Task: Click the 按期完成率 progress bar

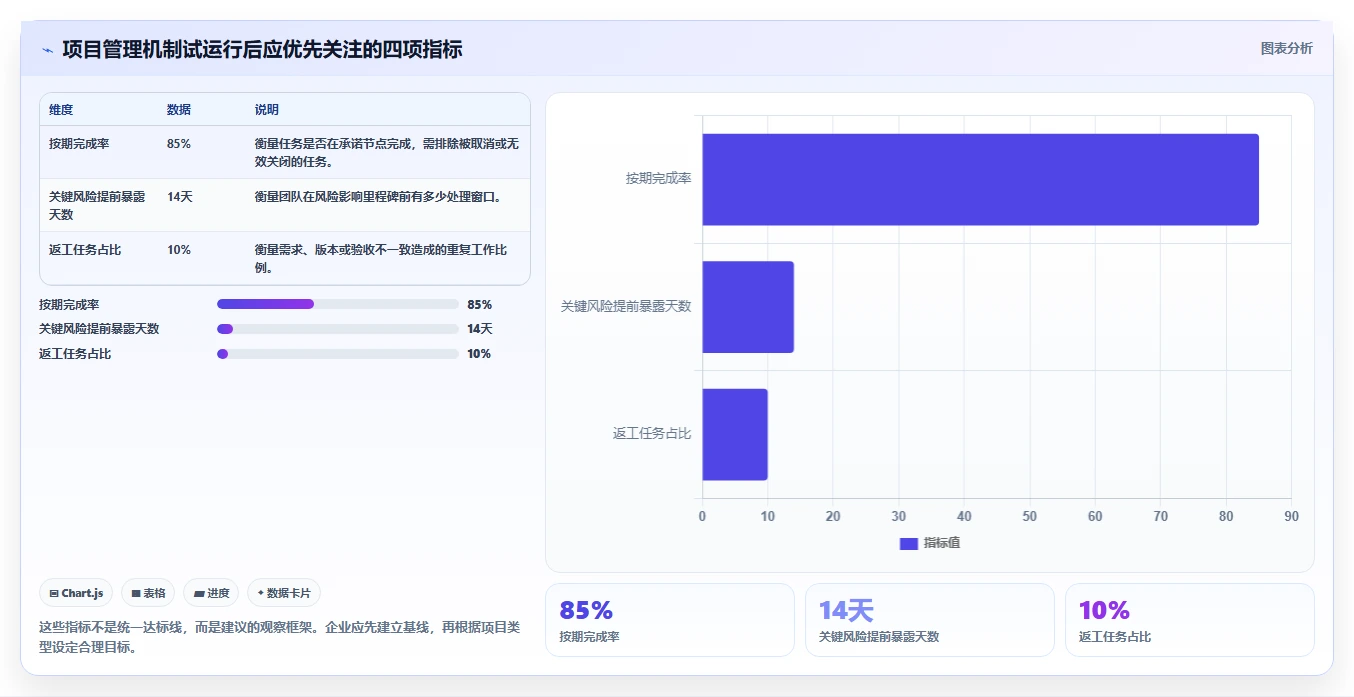Action: (x=338, y=304)
